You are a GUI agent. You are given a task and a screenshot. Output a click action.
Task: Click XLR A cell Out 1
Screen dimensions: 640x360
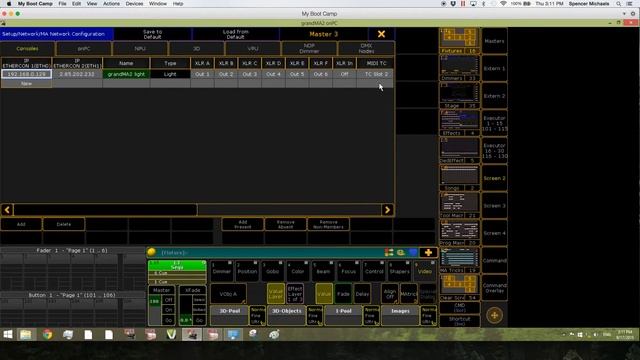[x=202, y=74]
